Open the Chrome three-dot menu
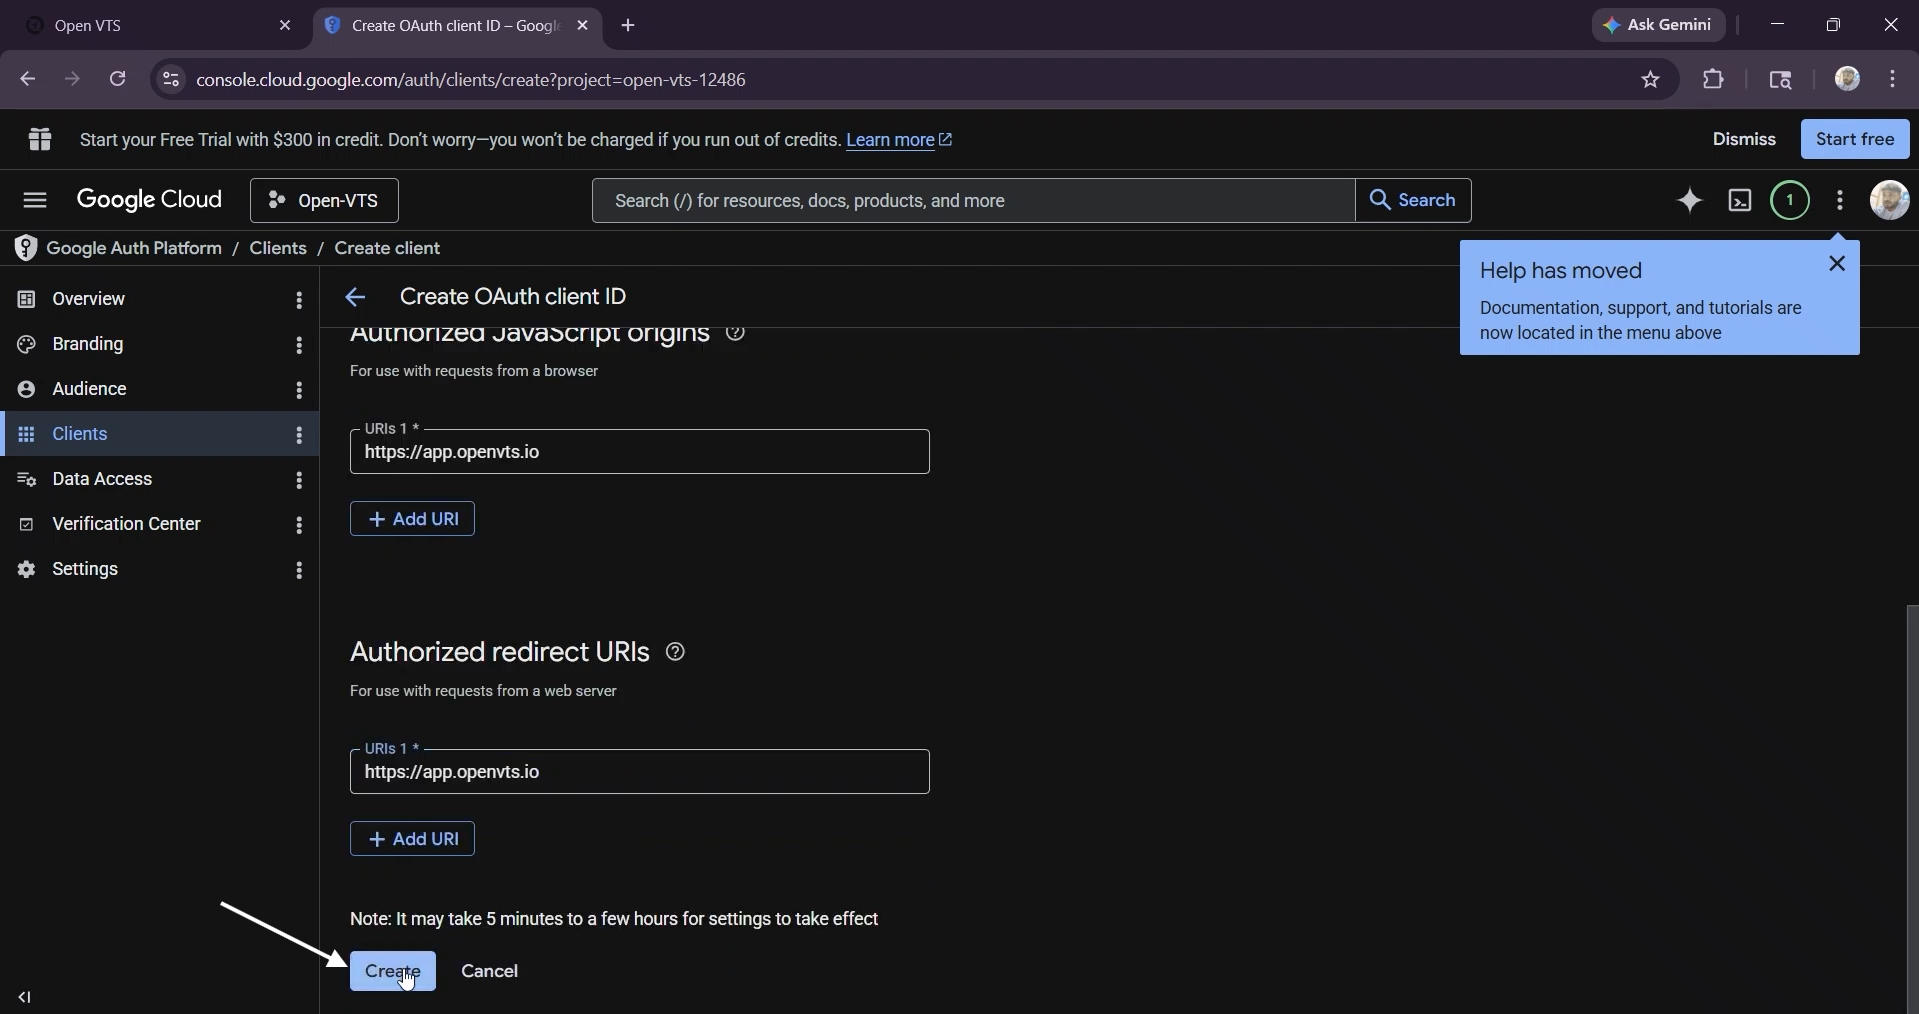The image size is (1919, 1014). 1893,80
